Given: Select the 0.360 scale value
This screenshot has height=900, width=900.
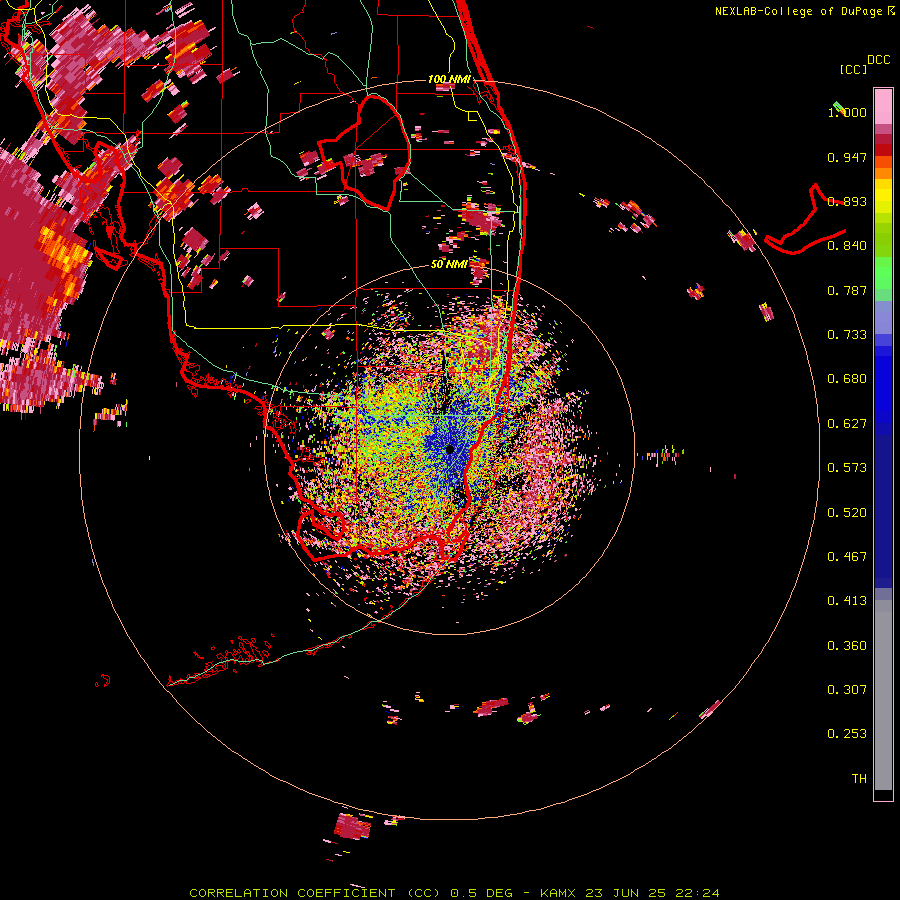Looking at the screenshot, I should 847,646.
